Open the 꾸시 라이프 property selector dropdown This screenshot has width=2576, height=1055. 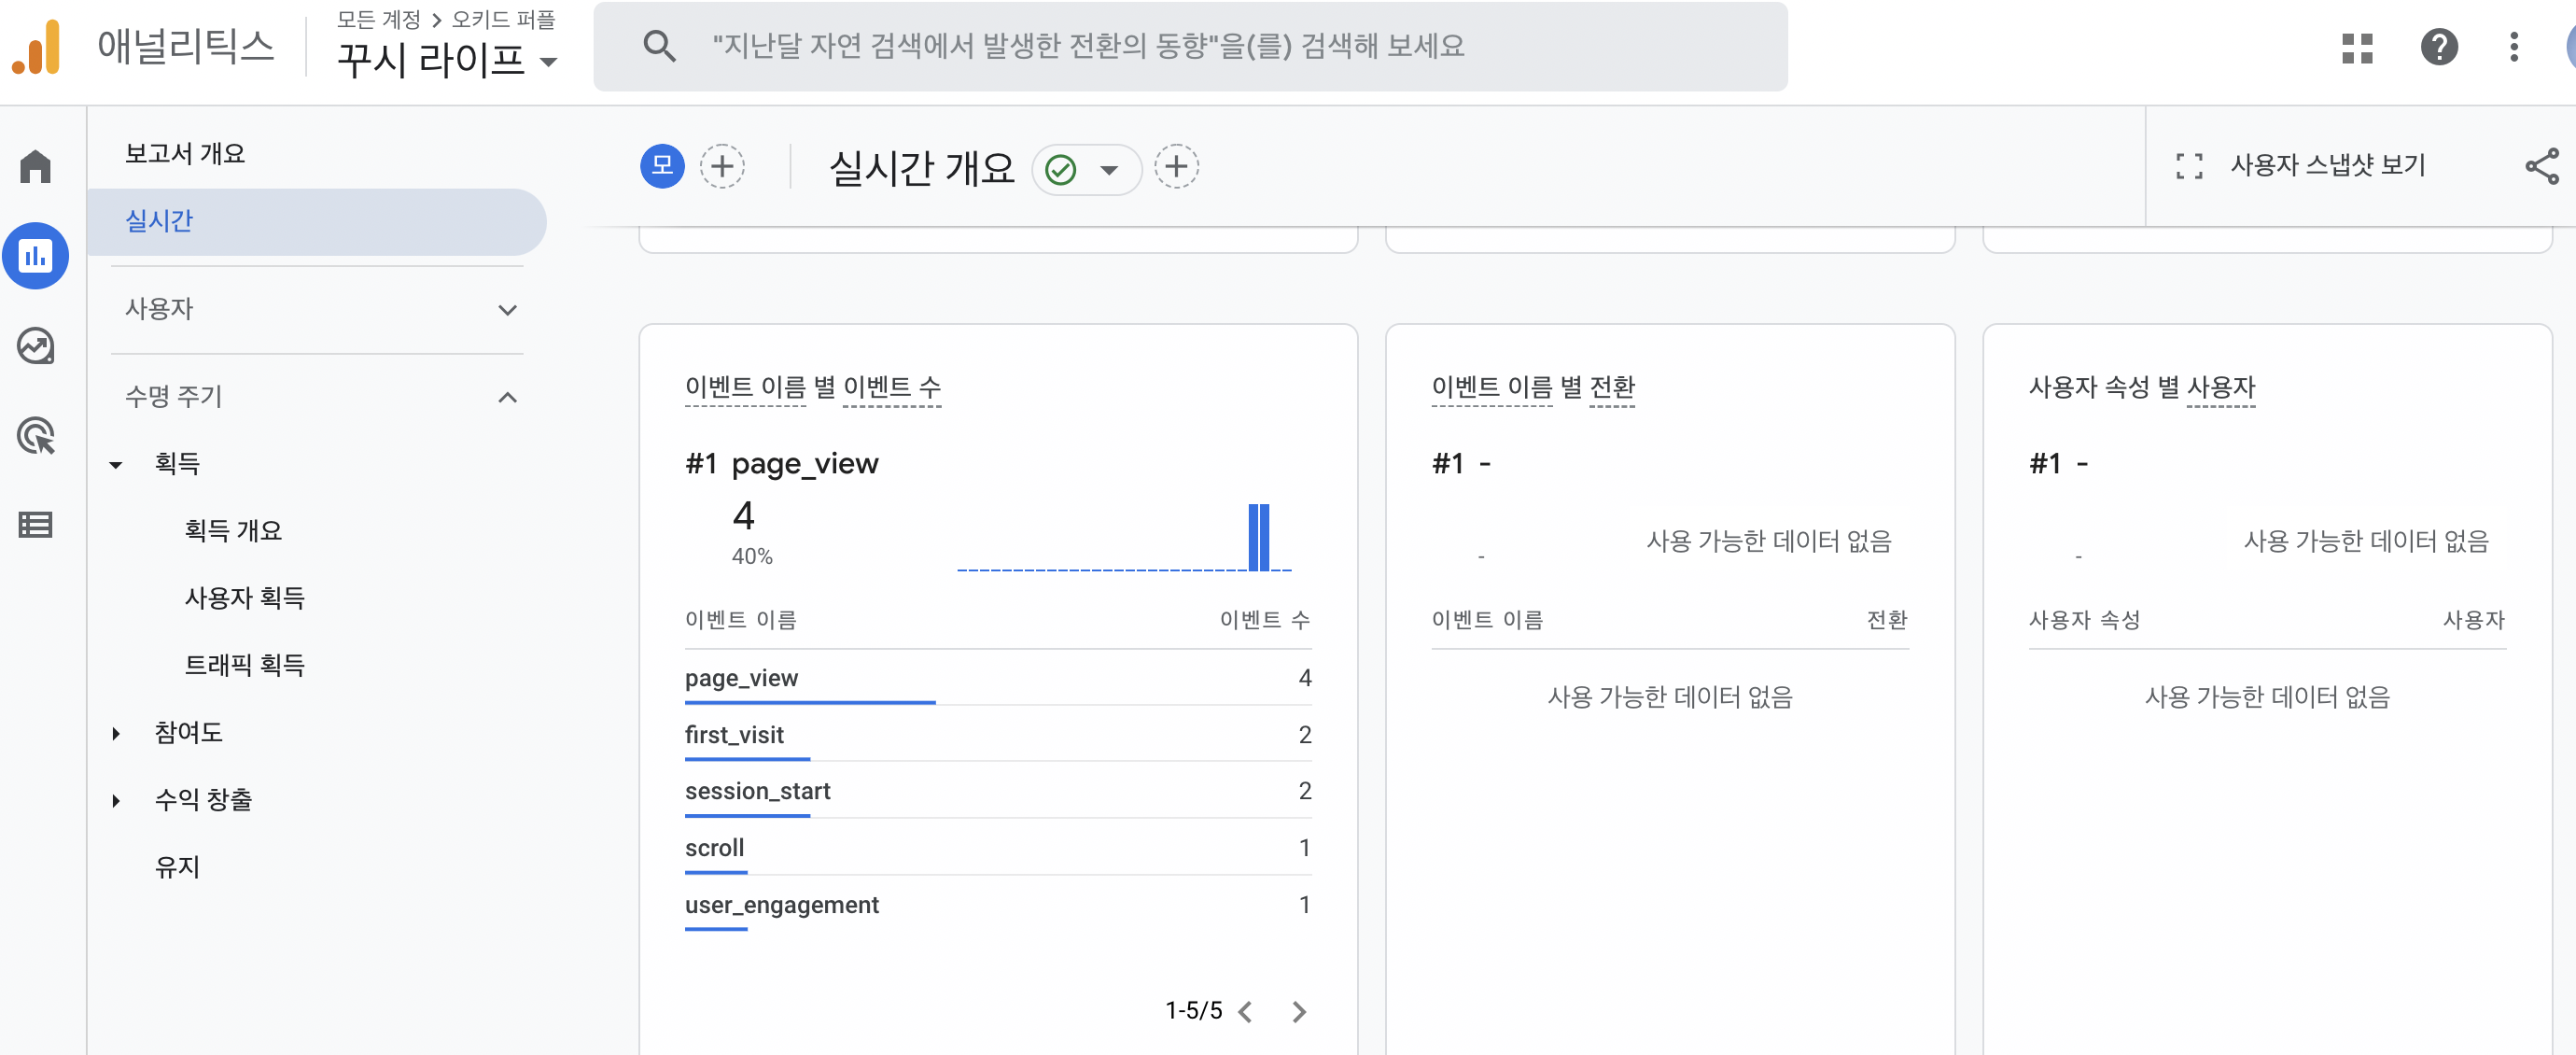tap(447, 60)
